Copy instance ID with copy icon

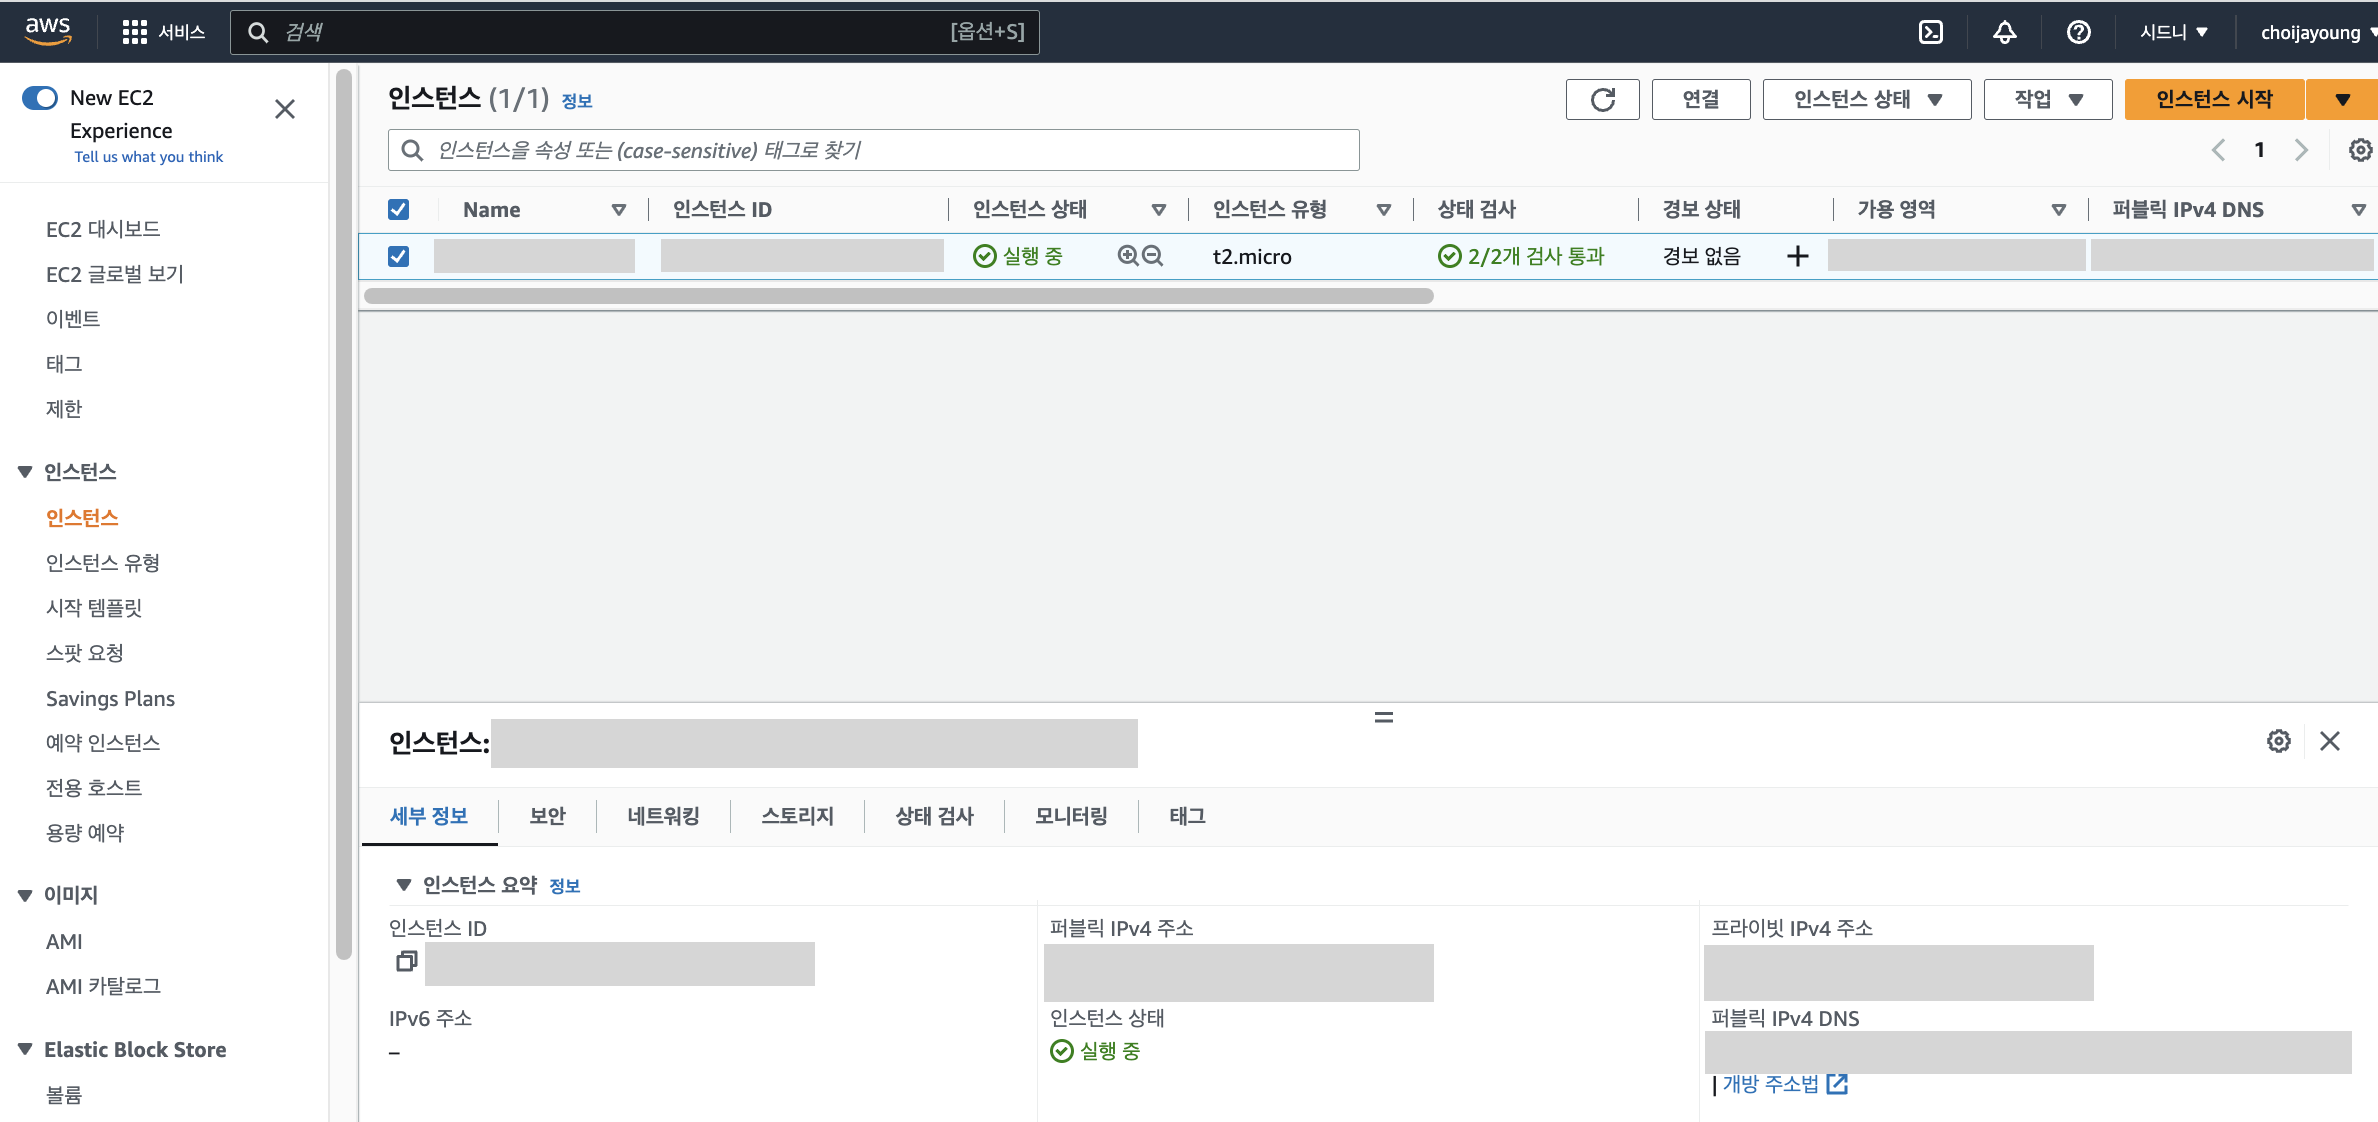[406, 961]
